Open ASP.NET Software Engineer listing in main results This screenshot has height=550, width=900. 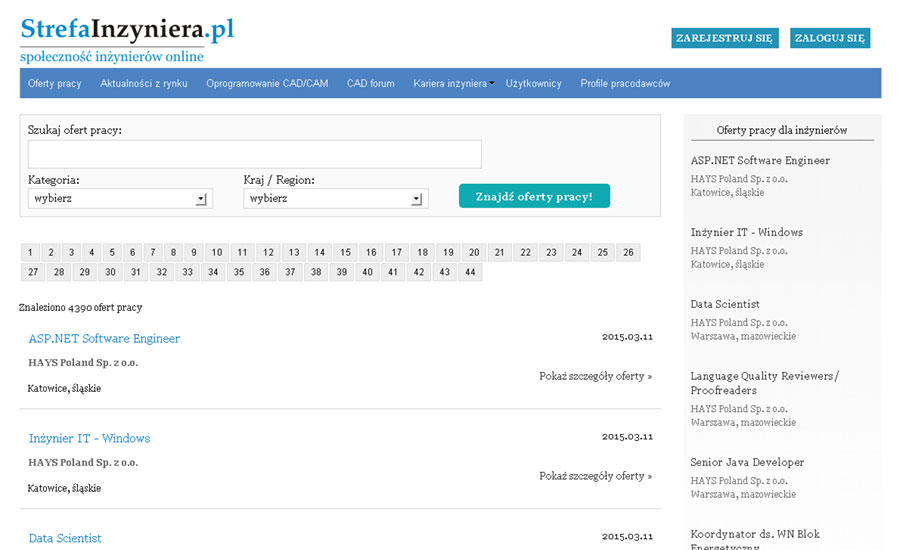pos(104,339)
